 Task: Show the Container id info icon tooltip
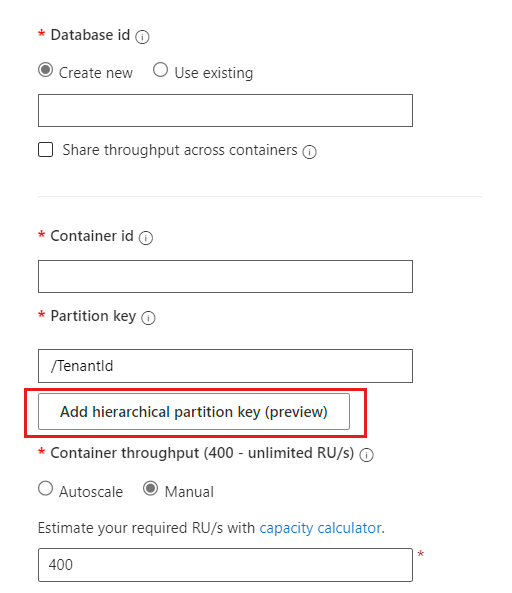pyautogui.click(x=146, y=238)
